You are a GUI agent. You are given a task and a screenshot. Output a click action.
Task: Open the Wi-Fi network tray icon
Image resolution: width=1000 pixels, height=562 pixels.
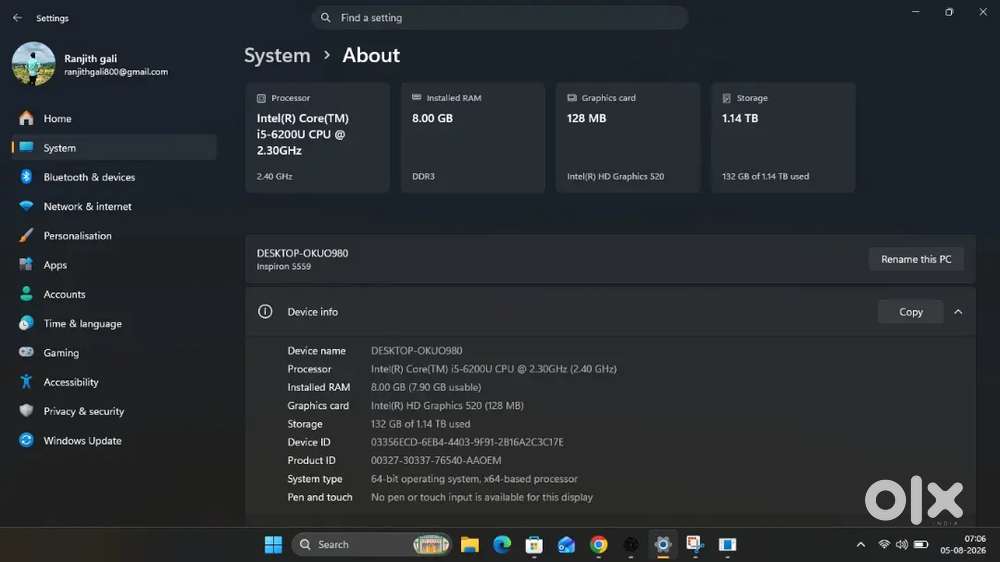(884, 544)
